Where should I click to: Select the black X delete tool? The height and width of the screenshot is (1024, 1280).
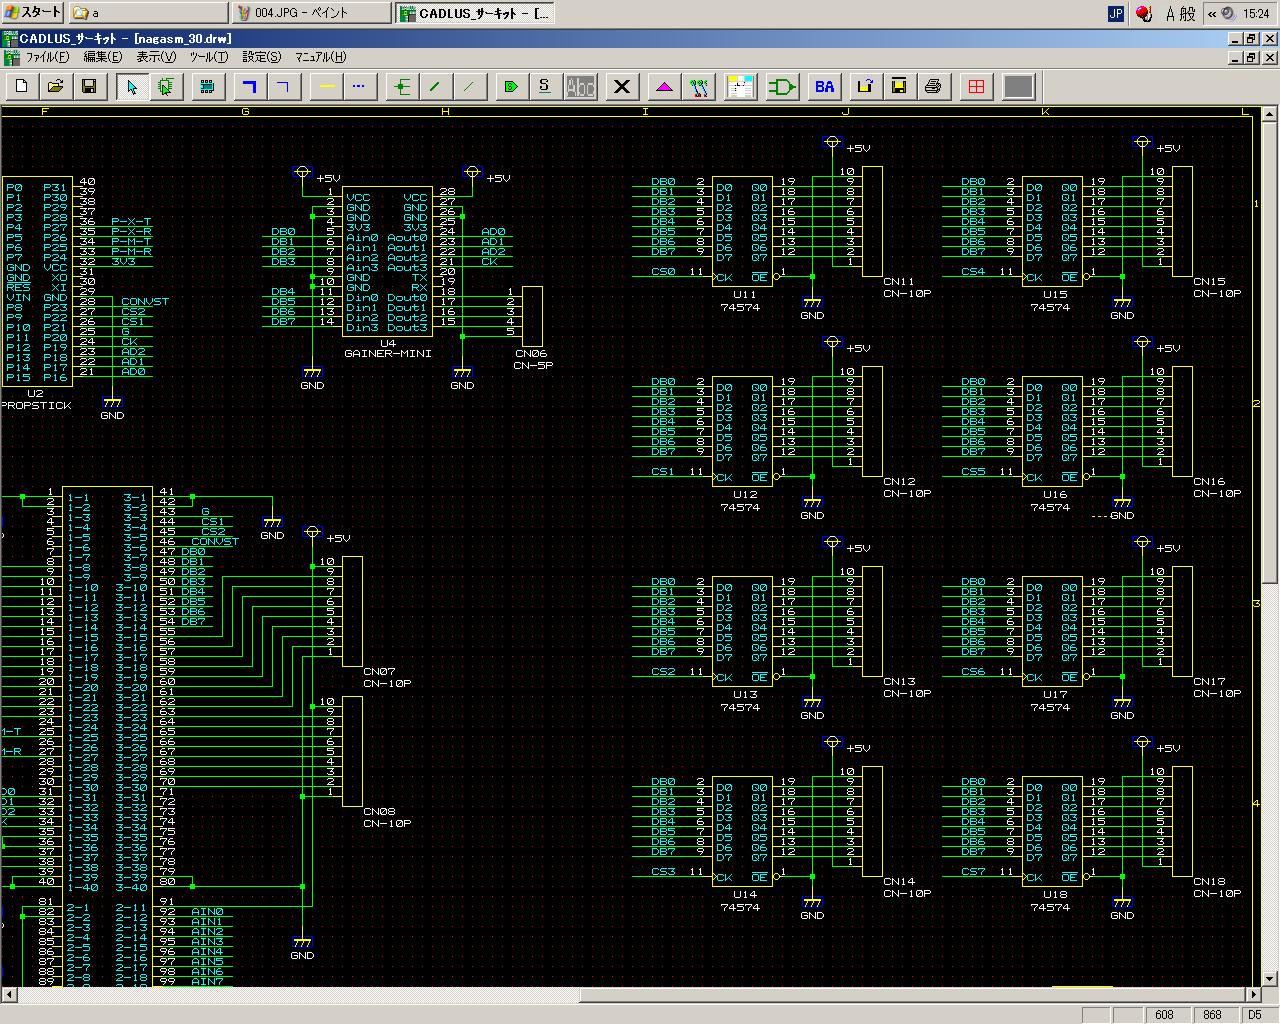click(622, 87)
